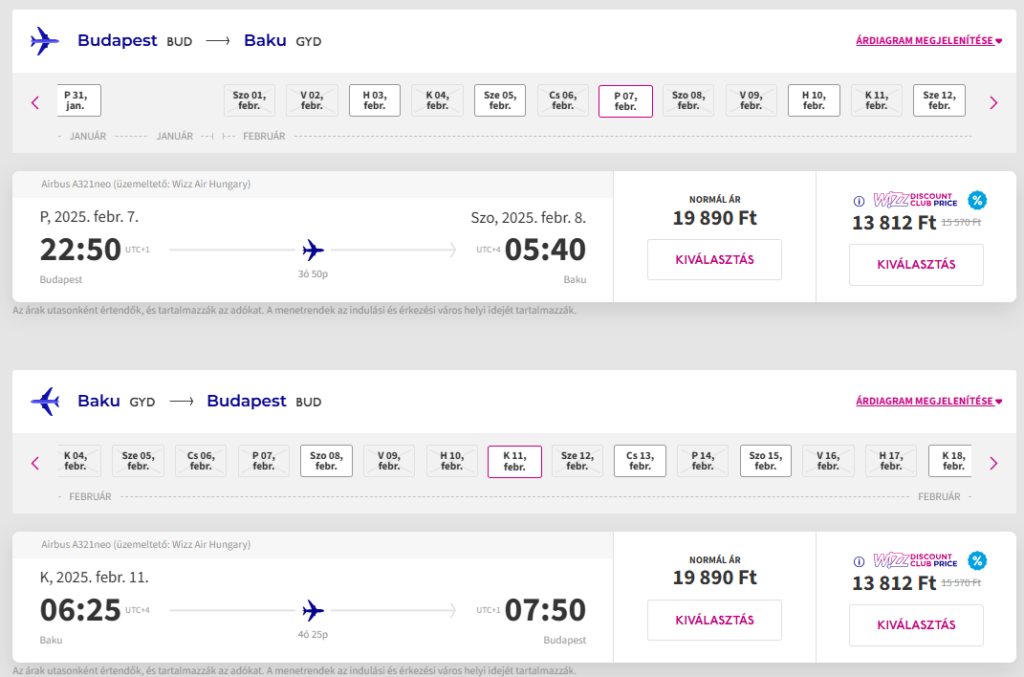Click the percent badge on outbound discount price

(977, 200)
